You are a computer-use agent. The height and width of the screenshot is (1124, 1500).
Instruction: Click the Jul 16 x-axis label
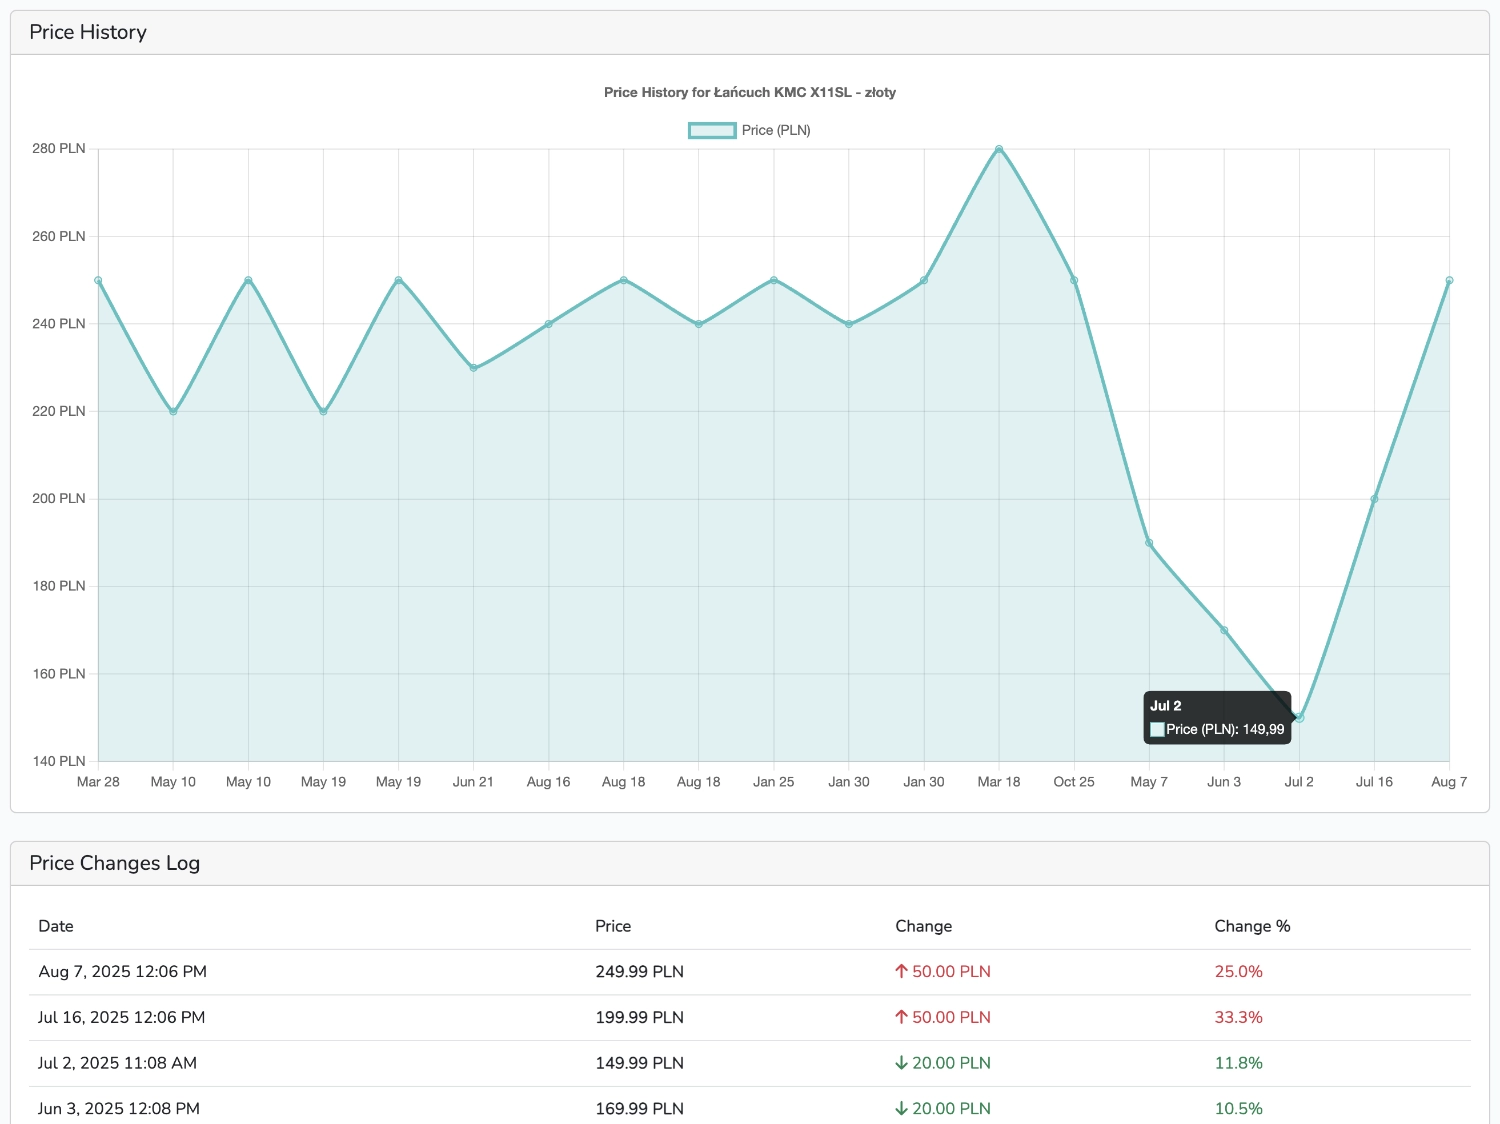(1374, 782)
